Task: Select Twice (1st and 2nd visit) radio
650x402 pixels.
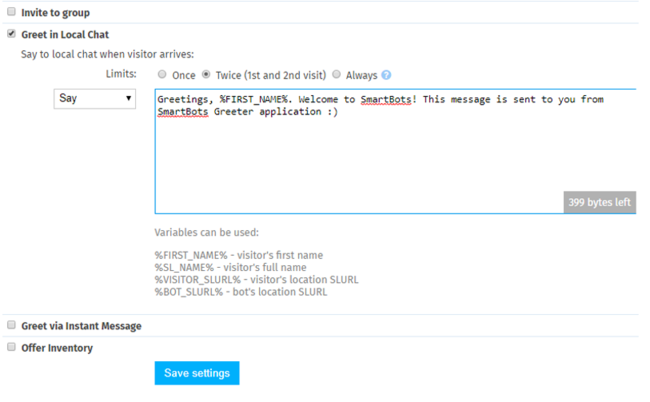Action: (x=206, y=74)
